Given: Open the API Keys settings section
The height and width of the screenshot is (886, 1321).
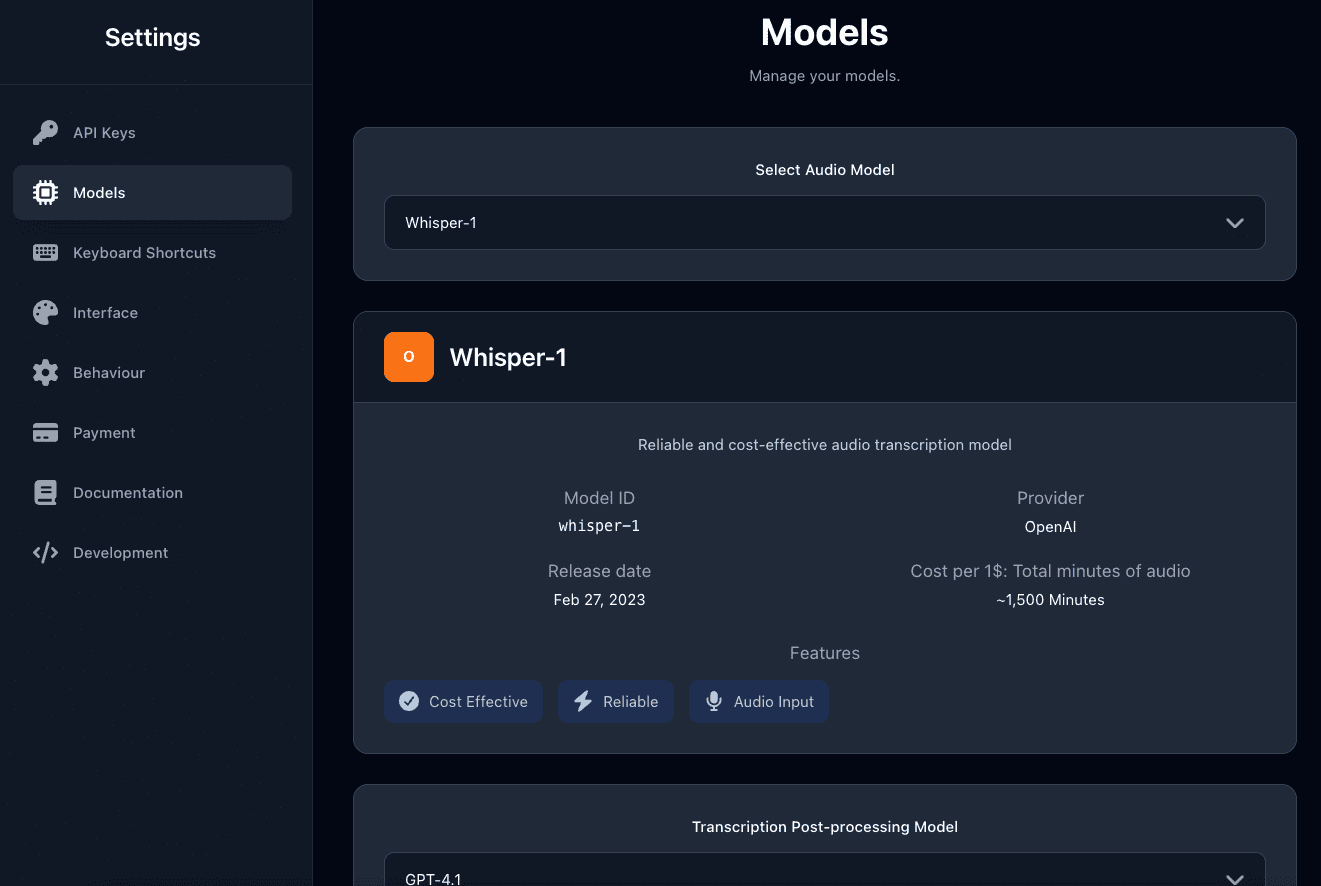Looking at the screenshot, I should tap(152, 133).
